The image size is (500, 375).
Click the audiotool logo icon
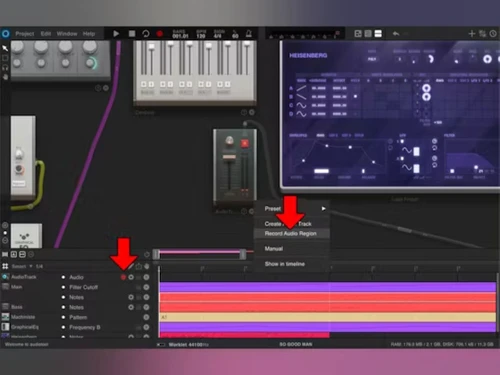pos(6,34)
